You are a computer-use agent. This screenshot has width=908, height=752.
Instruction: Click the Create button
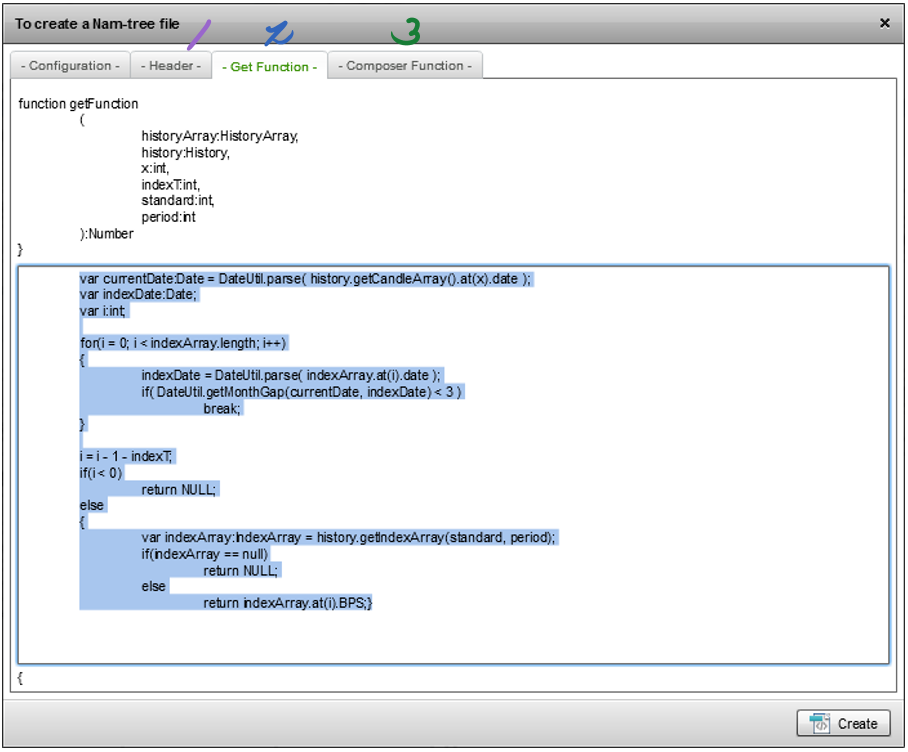[x=843, y=723]
